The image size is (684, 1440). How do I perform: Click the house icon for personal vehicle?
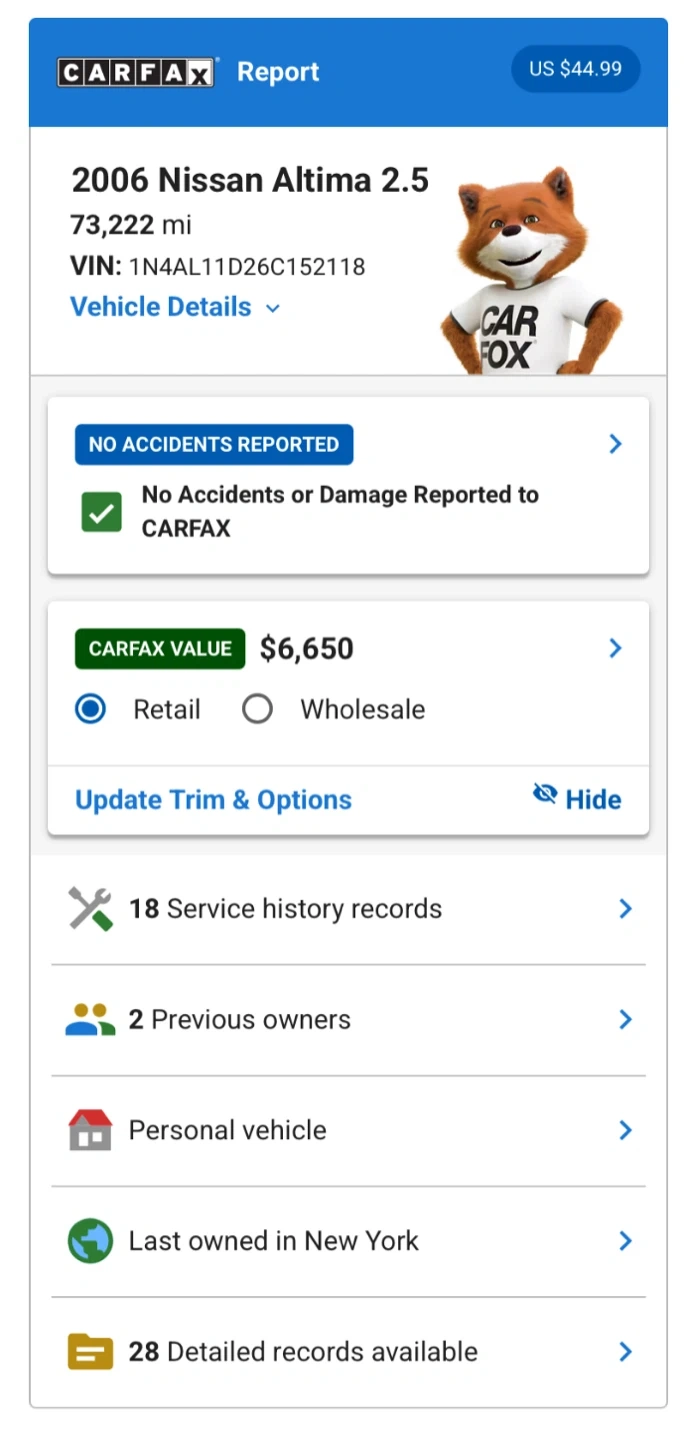click(90, 1130)
